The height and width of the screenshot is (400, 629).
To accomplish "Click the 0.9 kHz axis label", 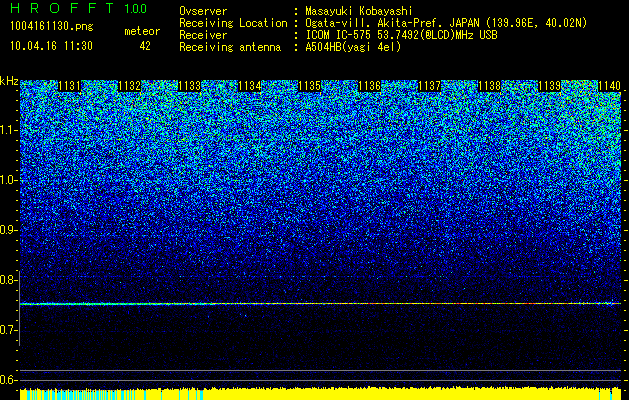I will 8,230.
